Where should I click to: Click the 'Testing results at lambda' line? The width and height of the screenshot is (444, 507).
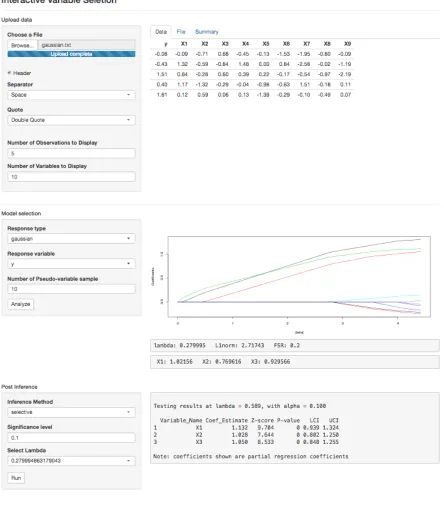(x=240, y=406)
